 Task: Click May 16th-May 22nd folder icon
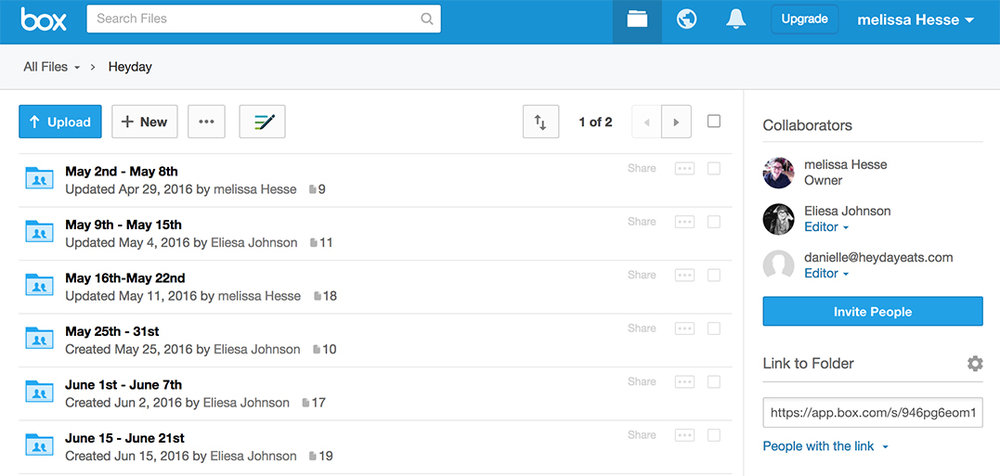39,285
